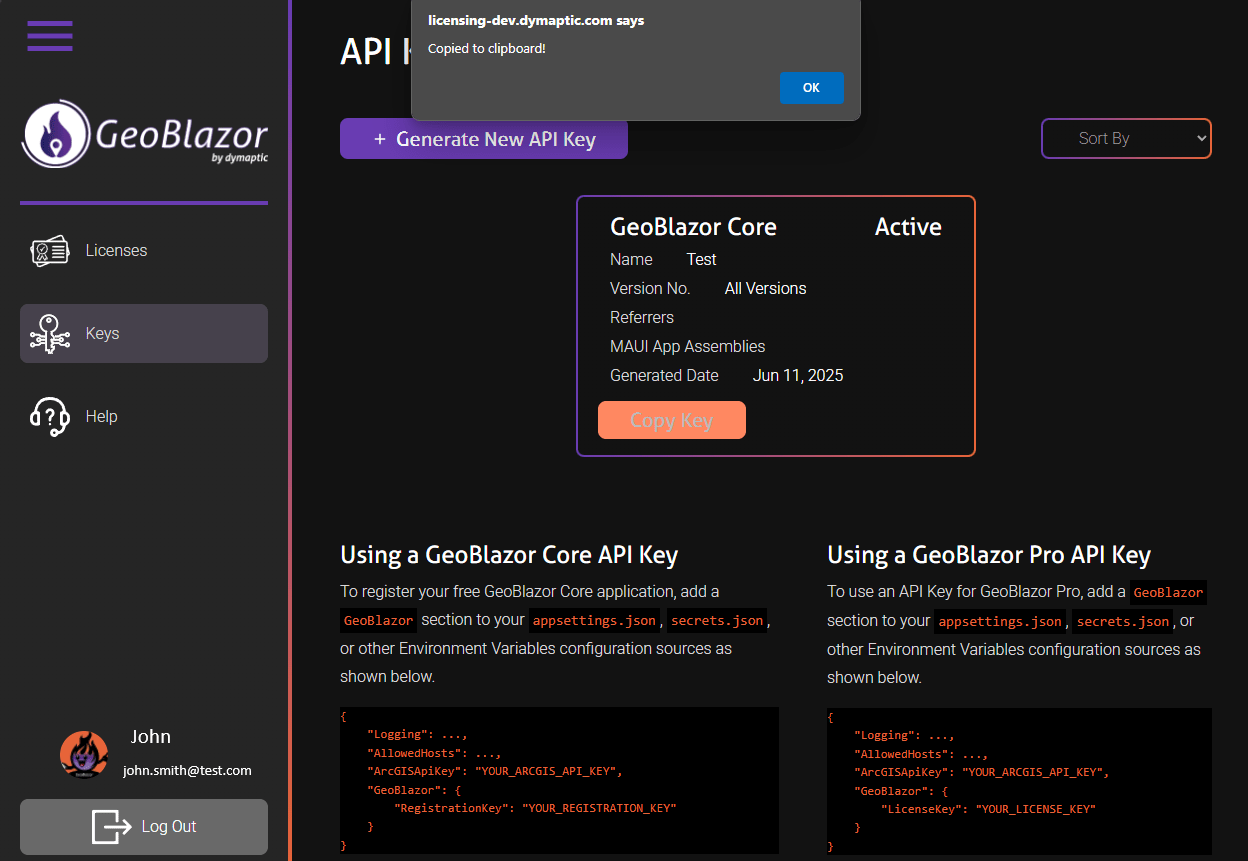Click the Keys icon in sidebar
Screen dimensions: 1248x861
[50, 334]
